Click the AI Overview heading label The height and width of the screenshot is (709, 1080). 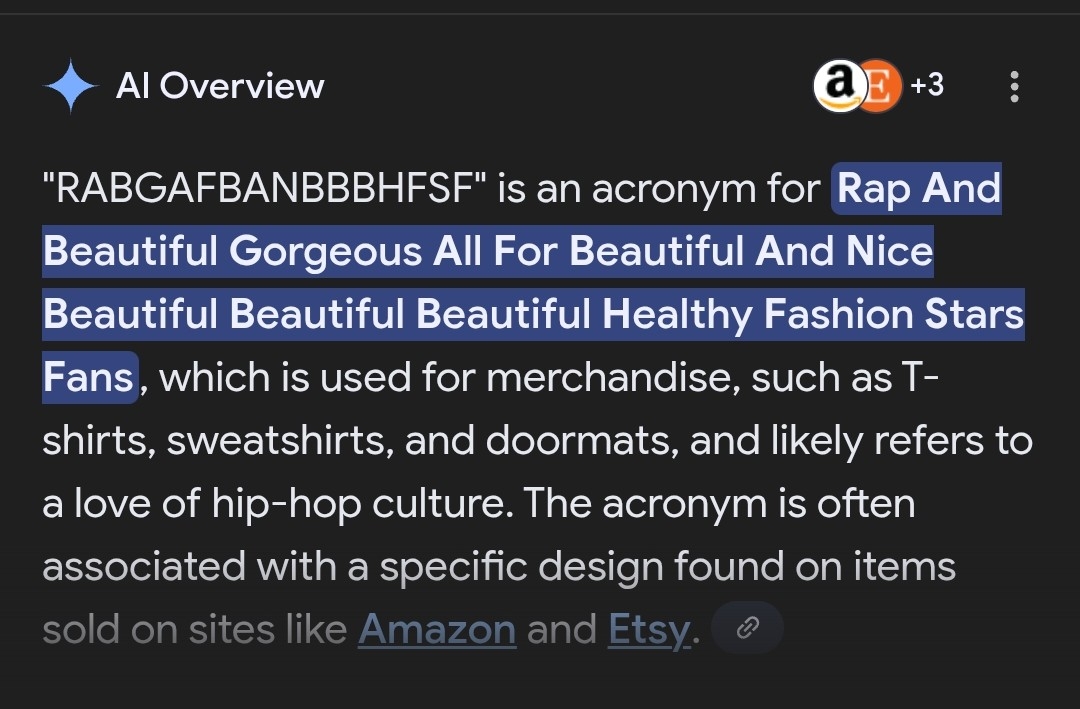220,86
